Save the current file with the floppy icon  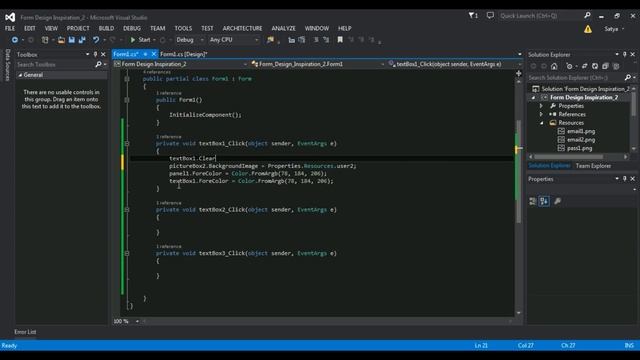pyautogui.click(x=72, y=40)
